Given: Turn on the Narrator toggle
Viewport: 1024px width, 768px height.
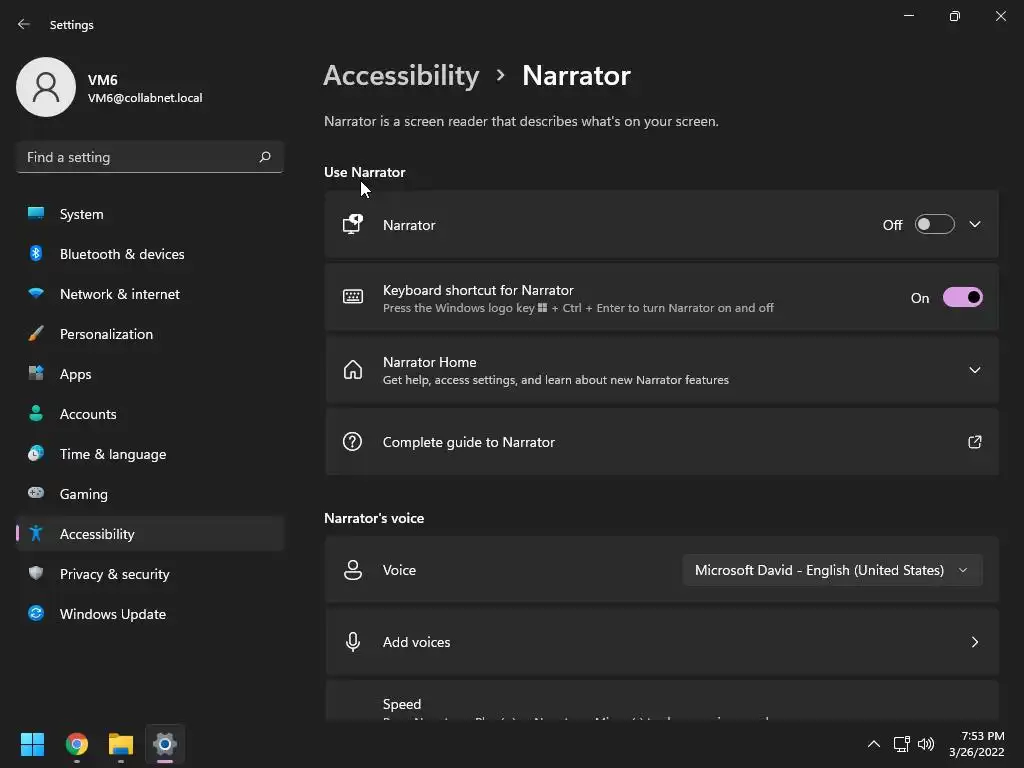Looking at the screenshot, I should (934, 225).
